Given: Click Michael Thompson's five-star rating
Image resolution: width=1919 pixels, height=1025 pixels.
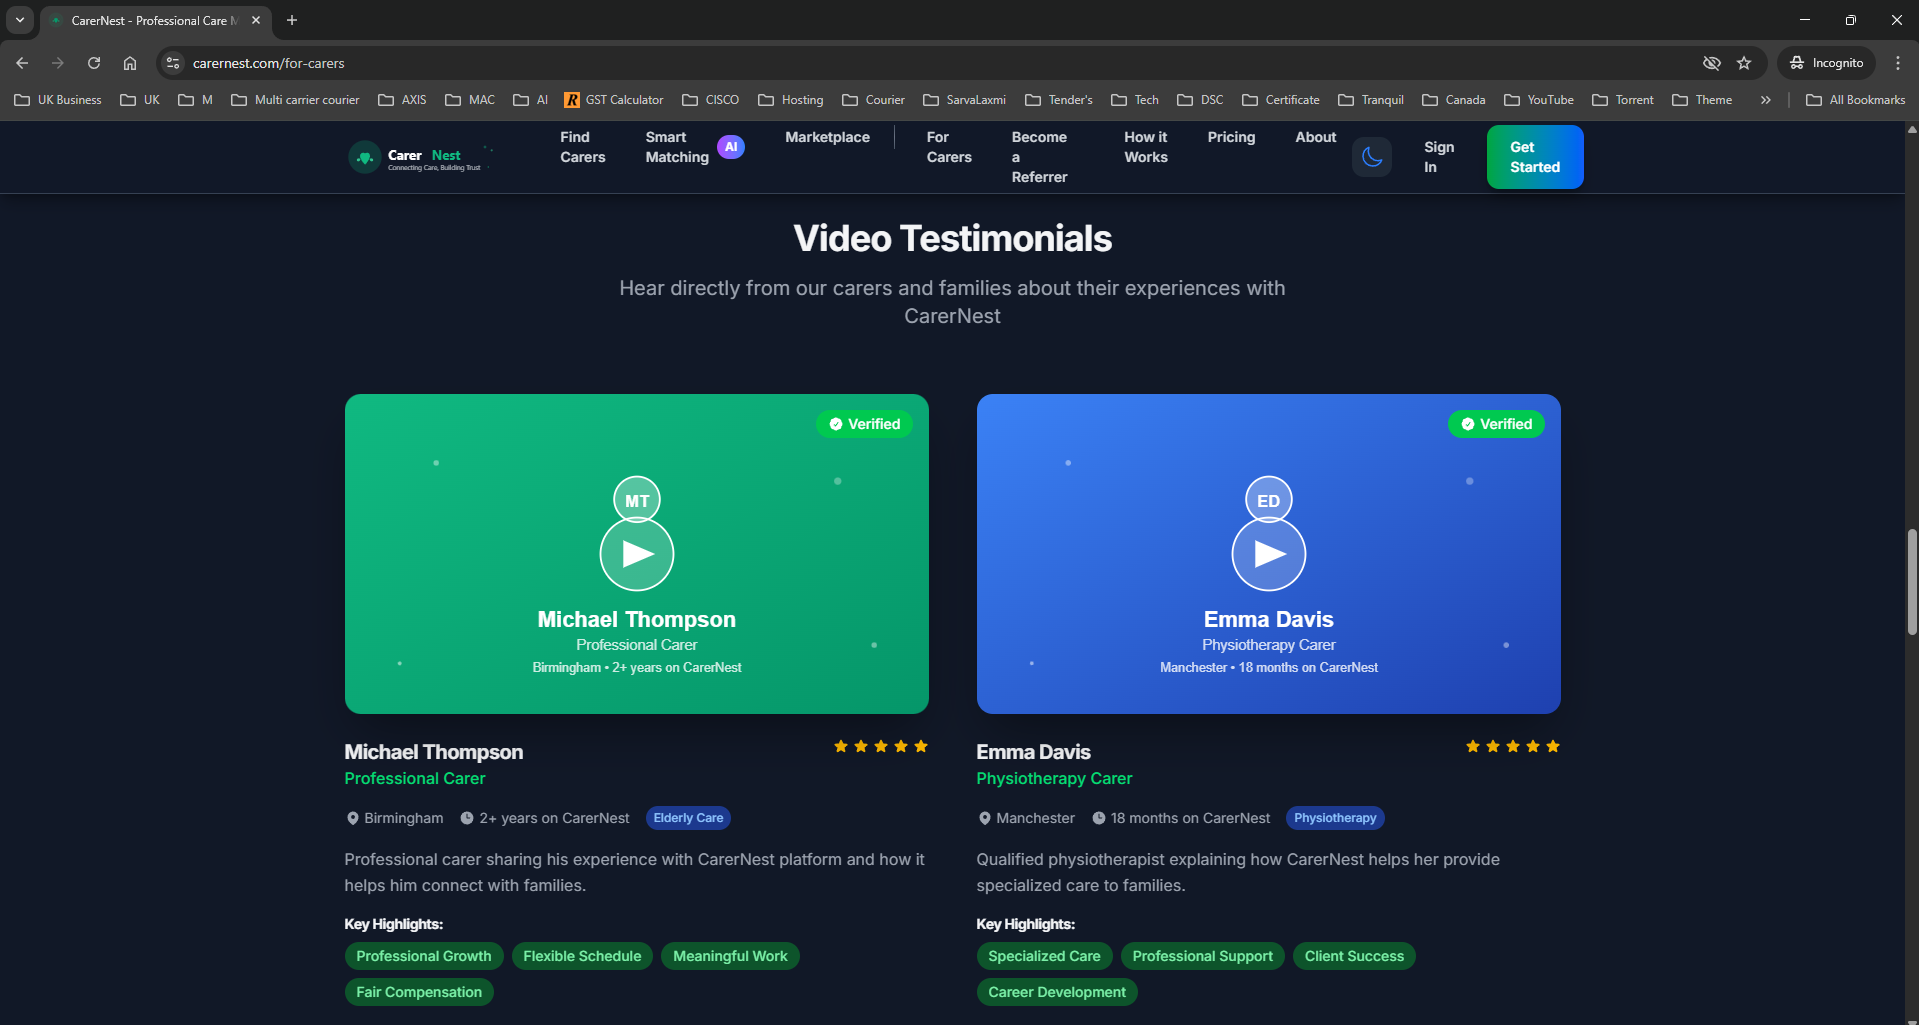Looking at the screenshot, I should 881,746.
